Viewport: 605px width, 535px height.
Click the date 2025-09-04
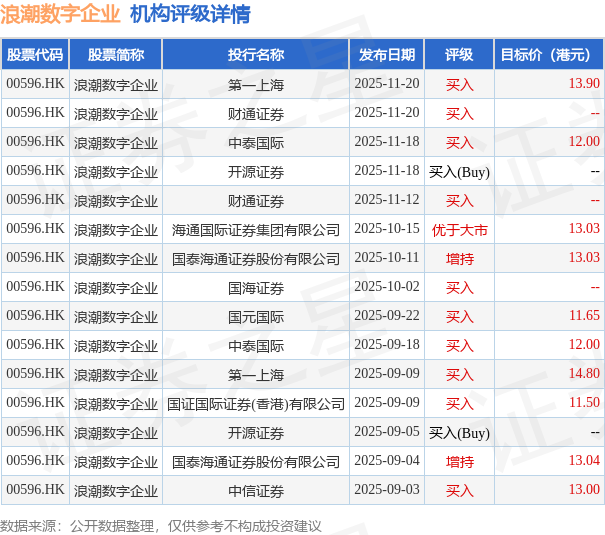tap(387, 460)
